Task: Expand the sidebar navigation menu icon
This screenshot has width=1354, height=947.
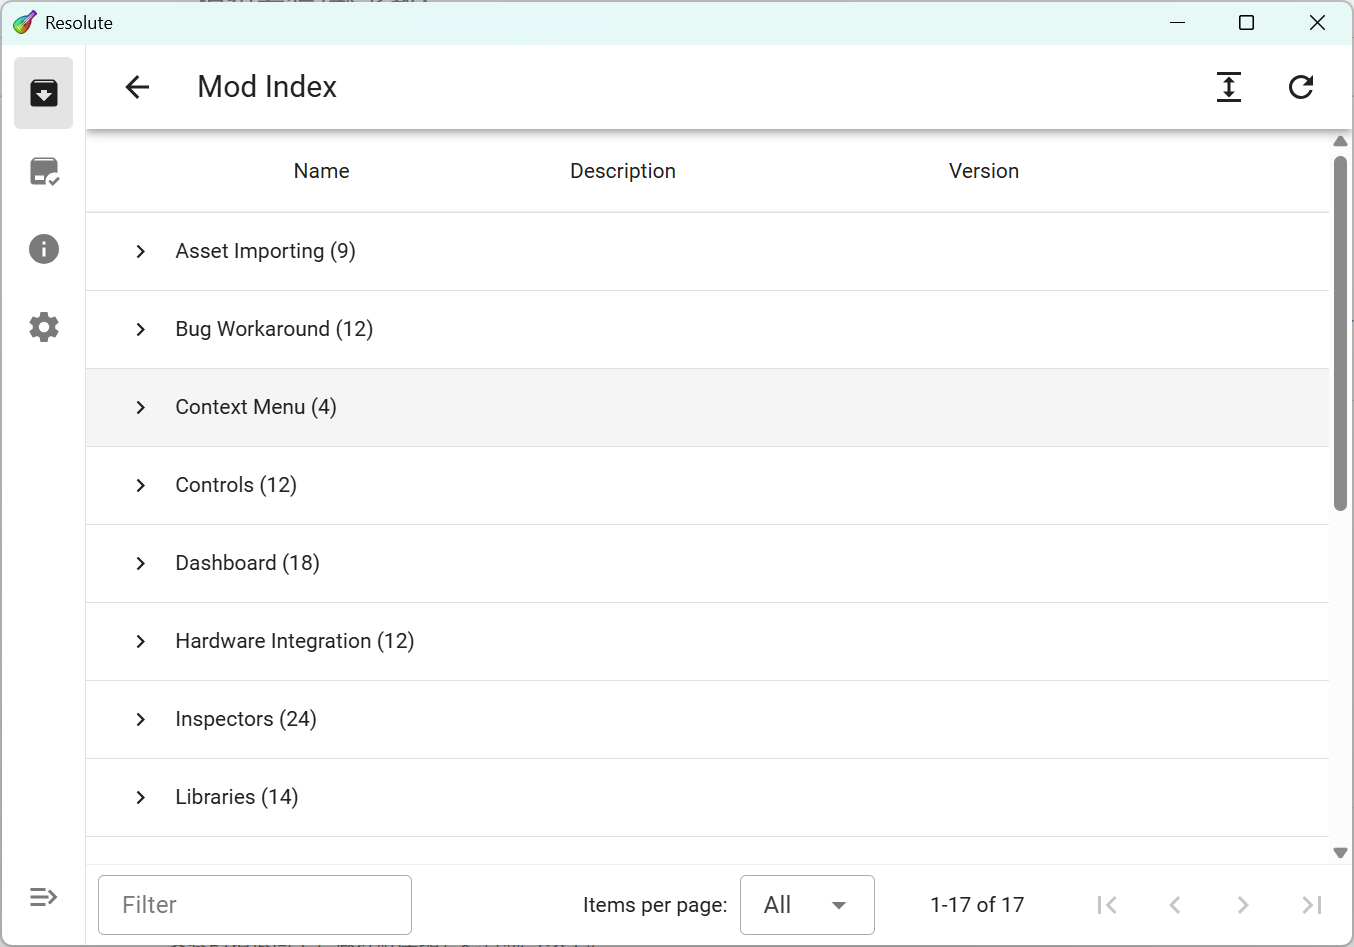Action: click(43, 897)
